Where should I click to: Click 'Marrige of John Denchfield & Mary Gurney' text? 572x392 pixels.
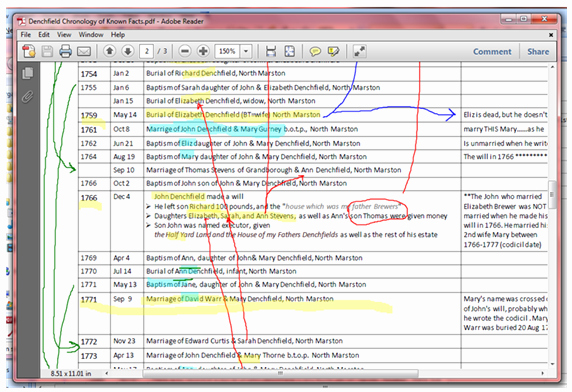pyautogui.click(x=214, y=129)
